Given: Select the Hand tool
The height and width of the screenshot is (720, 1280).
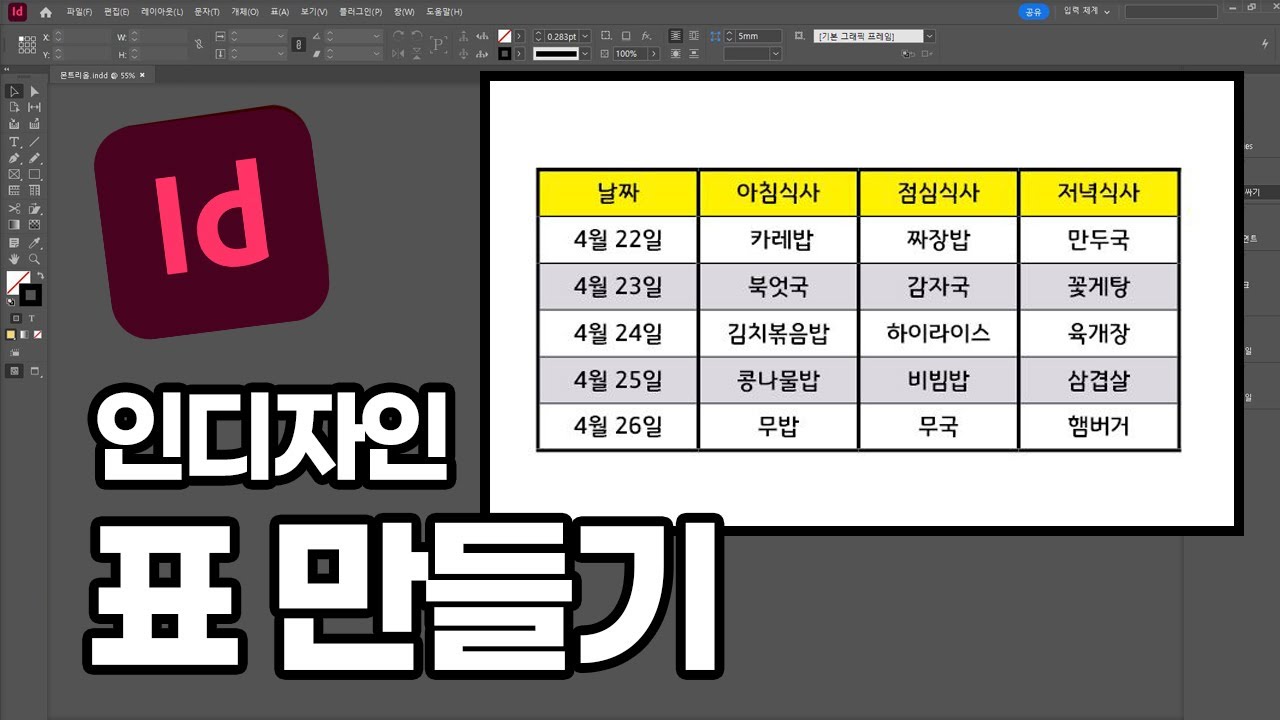Looking at the screenshot, I should [14, 259].
